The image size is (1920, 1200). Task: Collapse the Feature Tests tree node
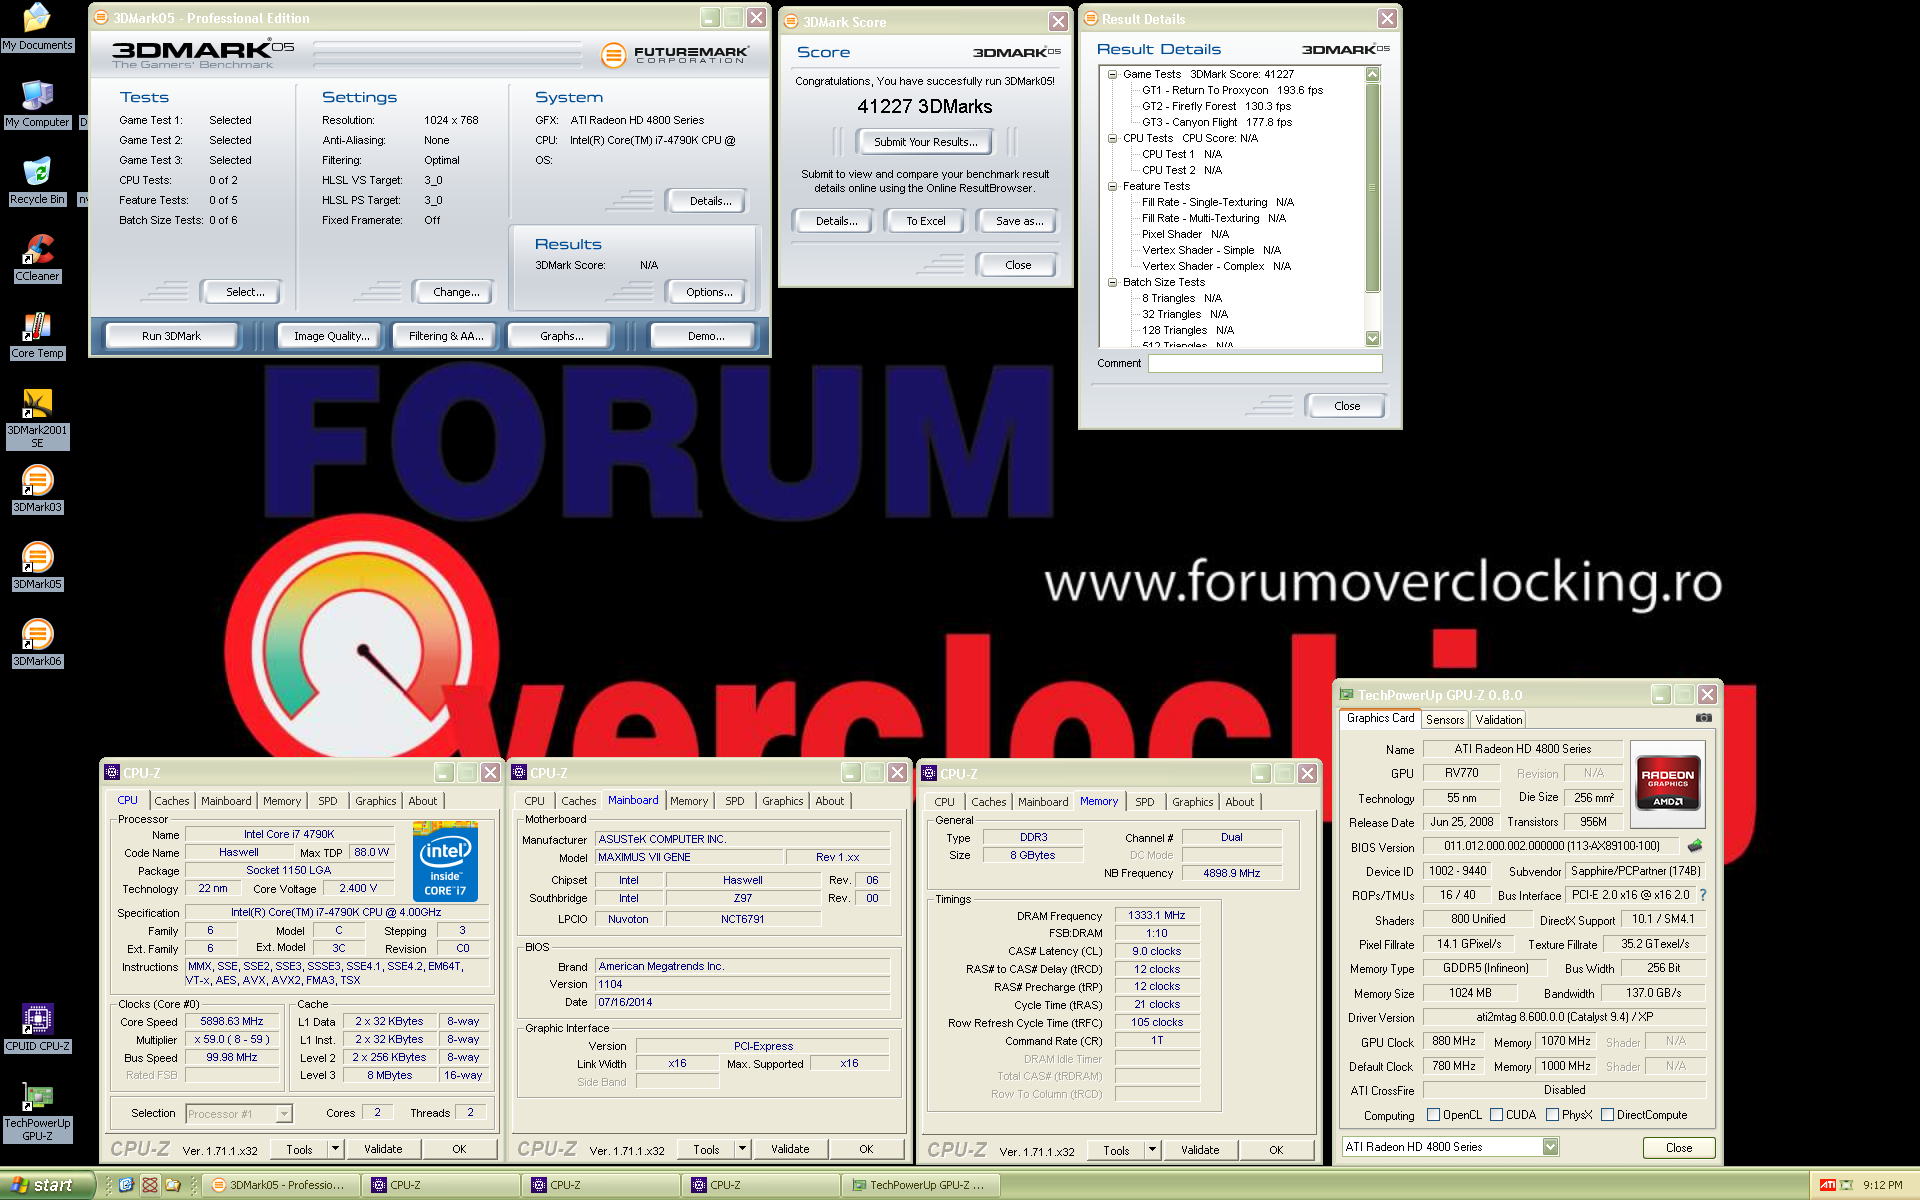[x=1112, y=186]
